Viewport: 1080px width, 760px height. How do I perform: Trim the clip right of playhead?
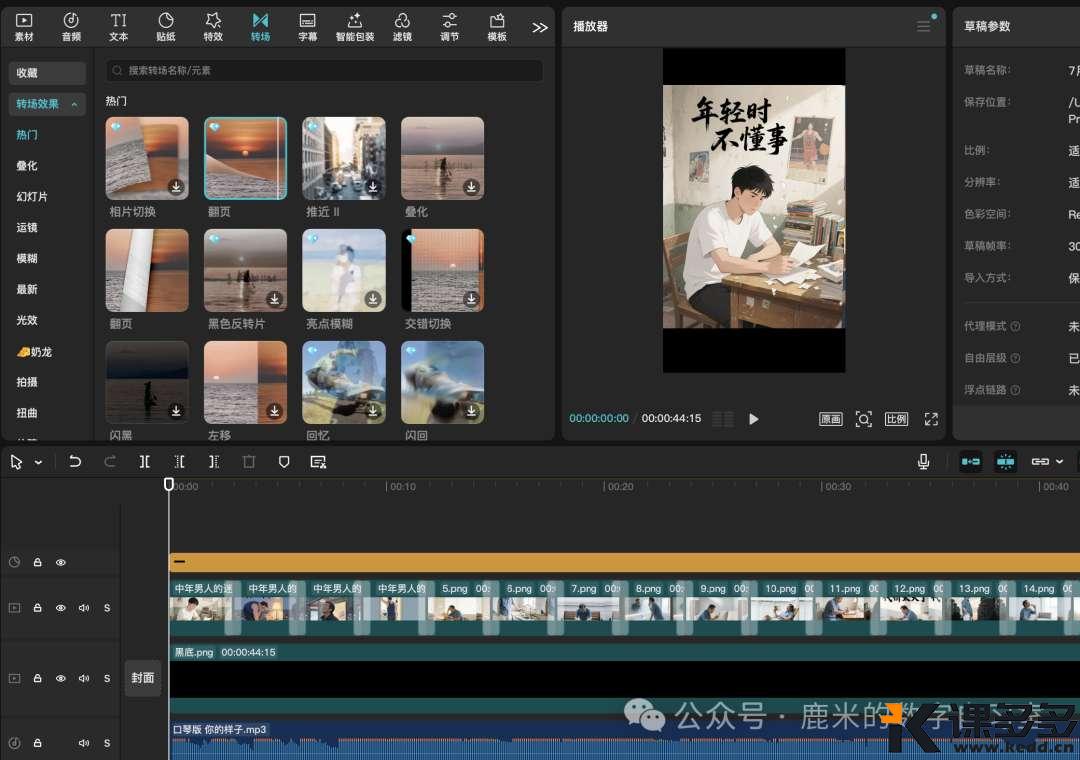click(x=214, y=462)
